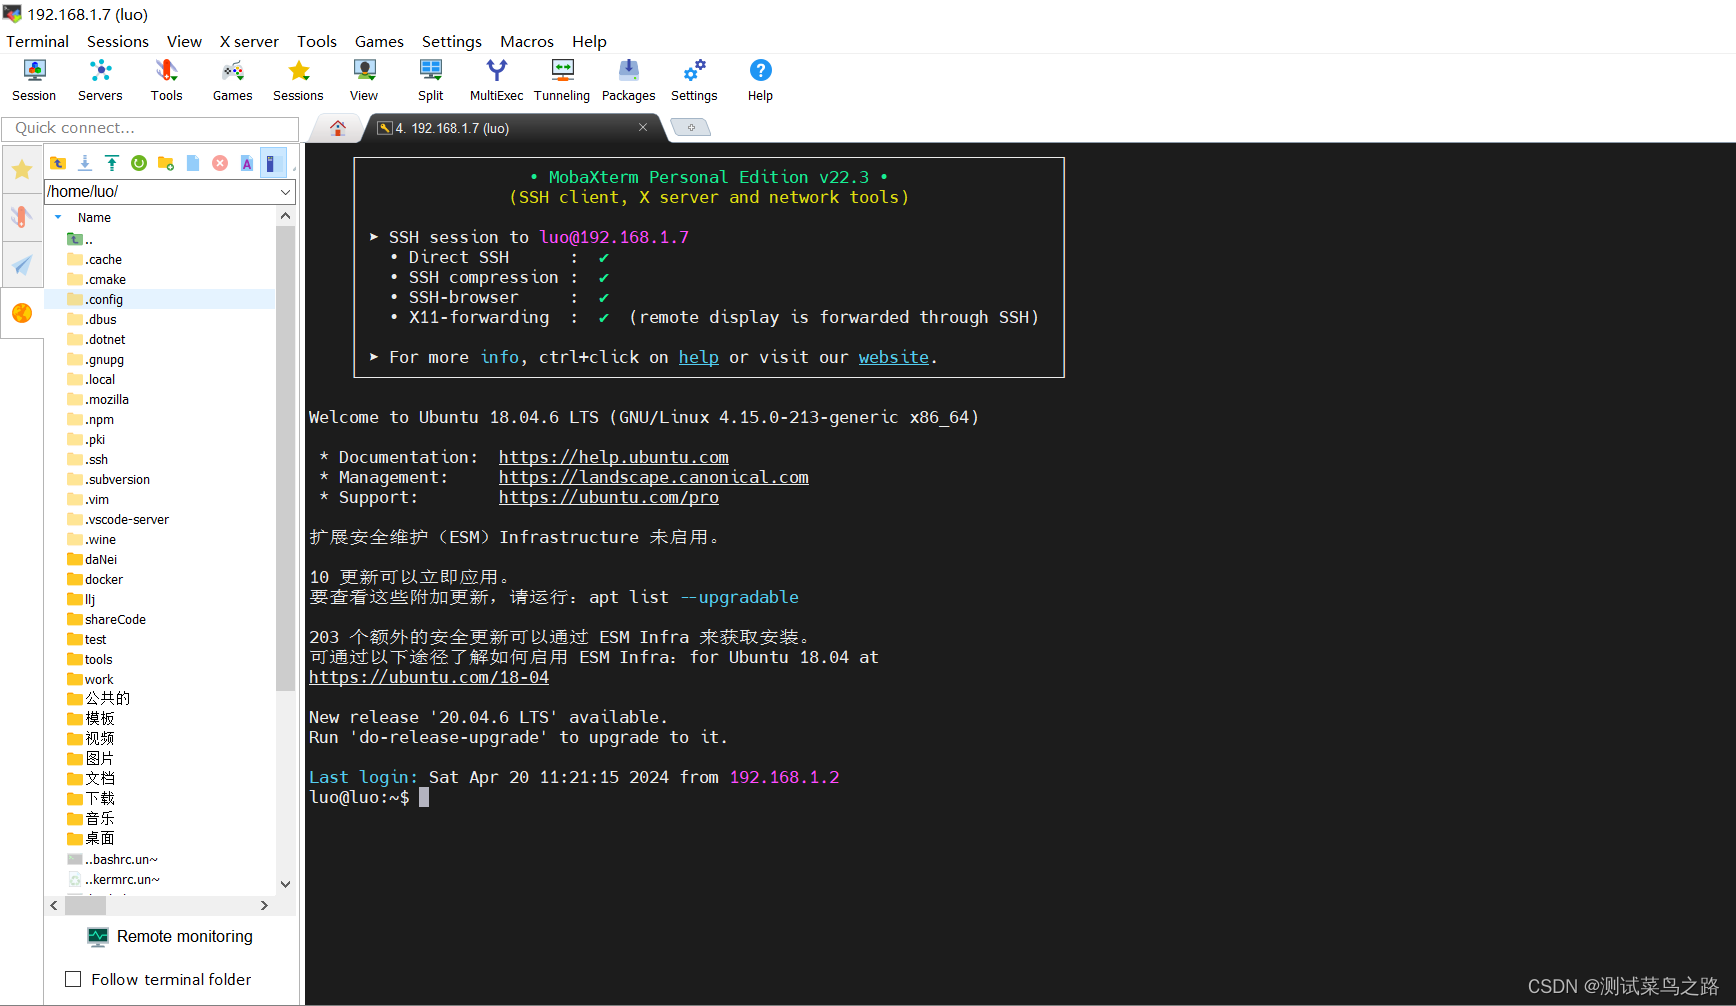
Task: Open the Macros menu
Action: tap(527, 41)
